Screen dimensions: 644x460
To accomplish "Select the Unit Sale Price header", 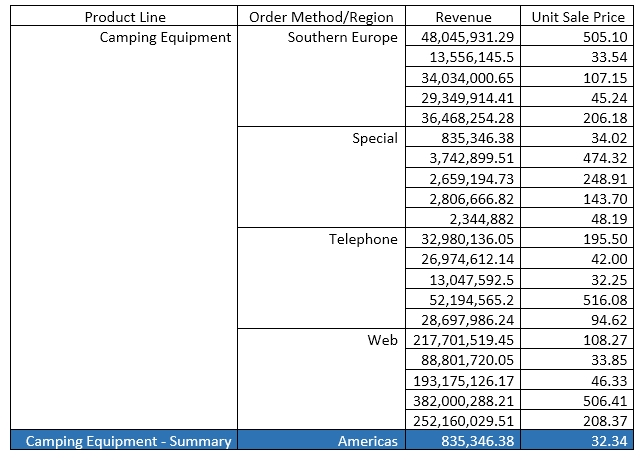I will tap(577, 17).
